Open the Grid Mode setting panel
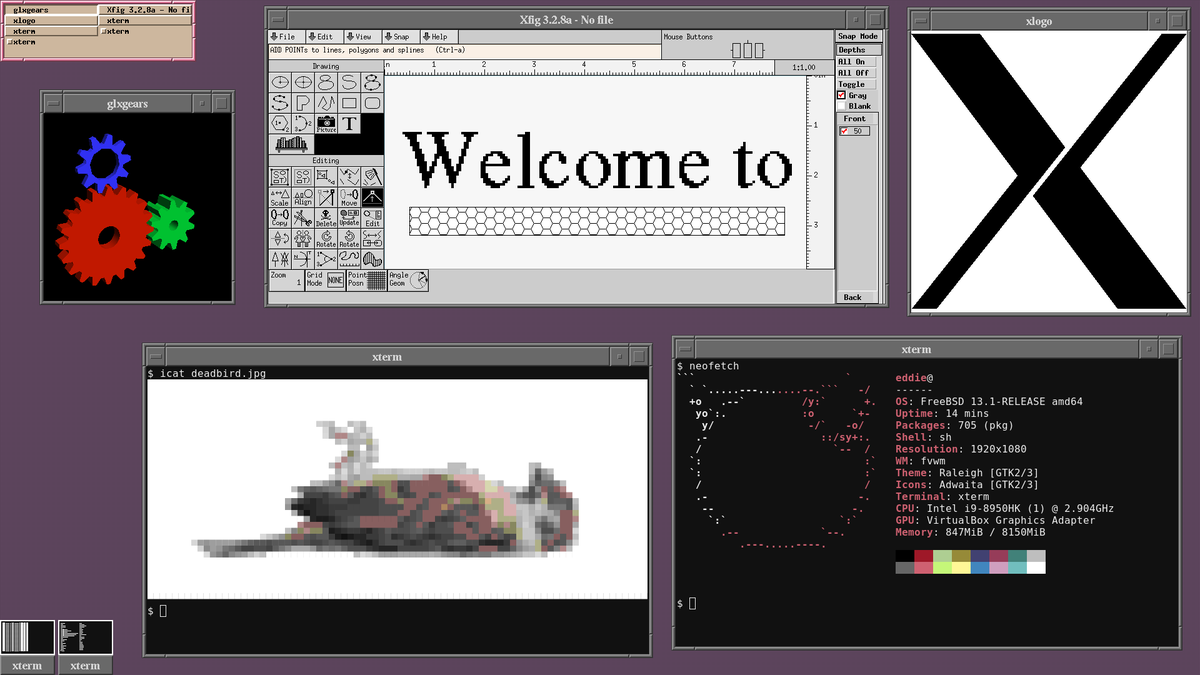The image size is (1200, 675). tap(325, 281)
